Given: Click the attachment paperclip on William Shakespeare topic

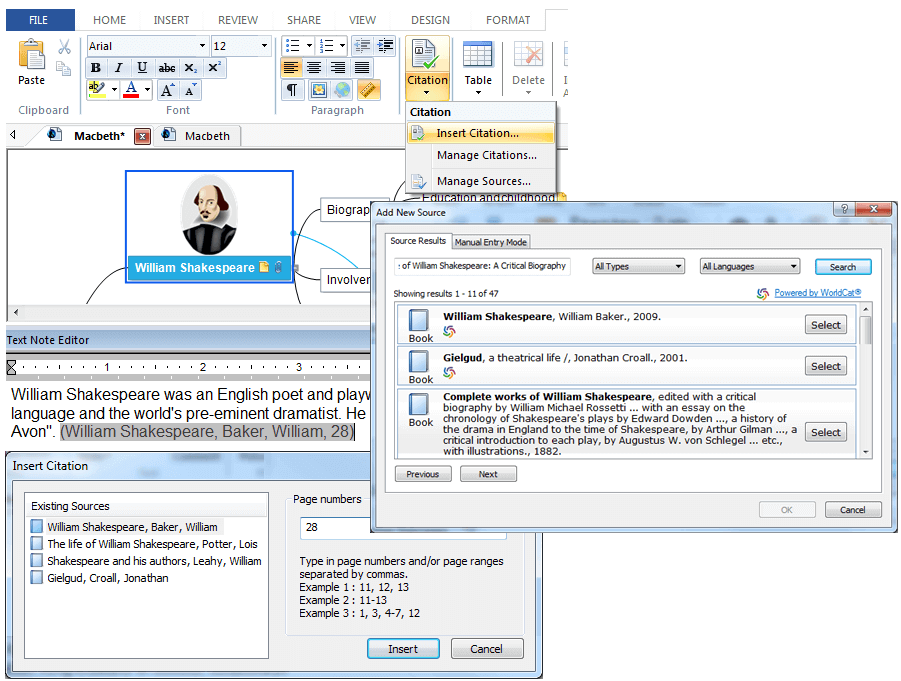Looking at the screenshot, I should point(278,267).
